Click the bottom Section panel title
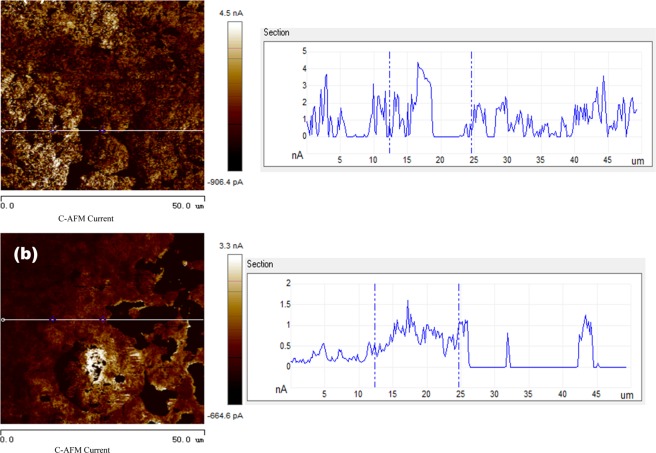This screenshot has width=656, height=453. click(x=262, y=265)
